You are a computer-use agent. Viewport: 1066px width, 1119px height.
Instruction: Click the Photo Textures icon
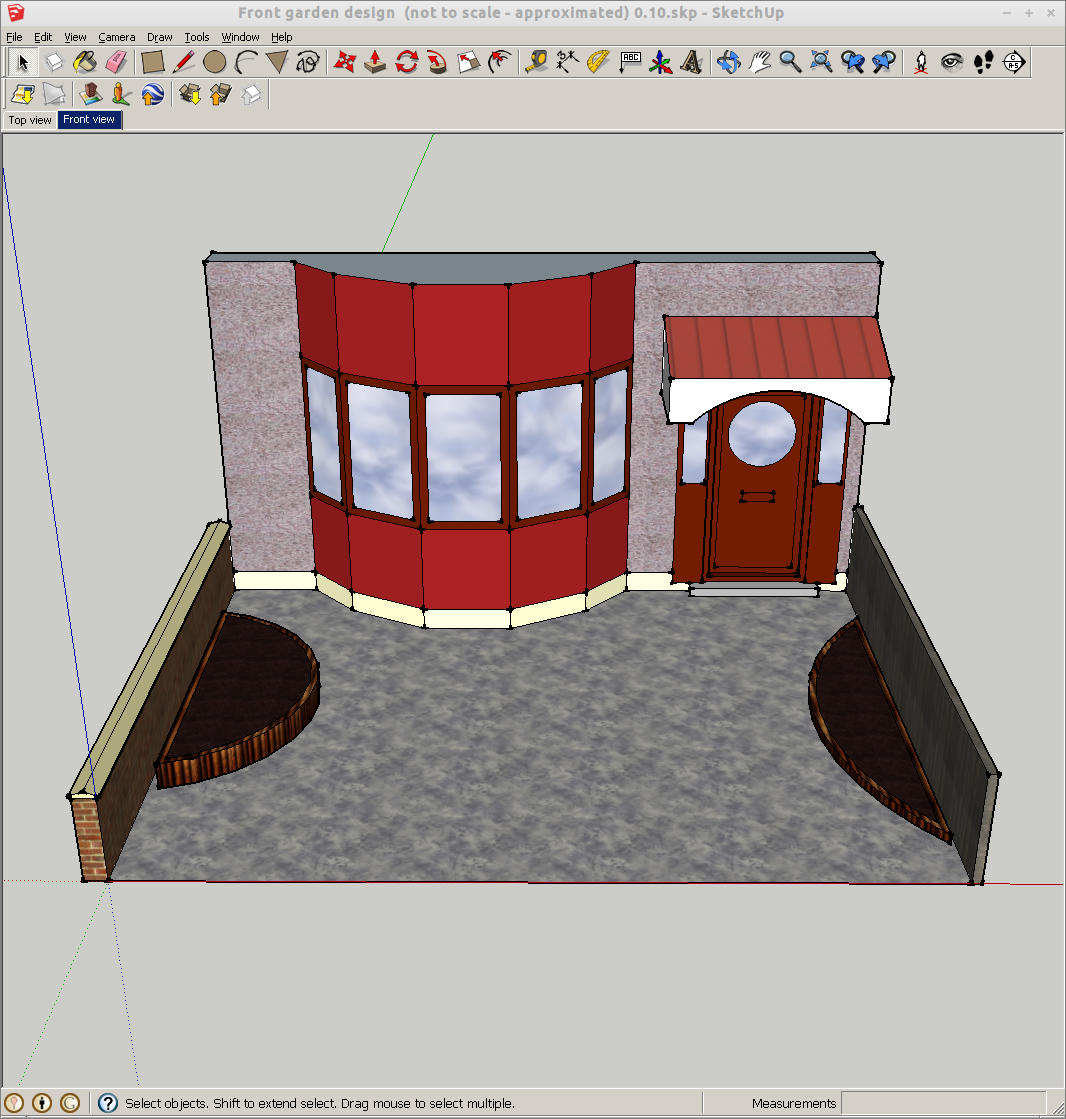tap(121, 94)
